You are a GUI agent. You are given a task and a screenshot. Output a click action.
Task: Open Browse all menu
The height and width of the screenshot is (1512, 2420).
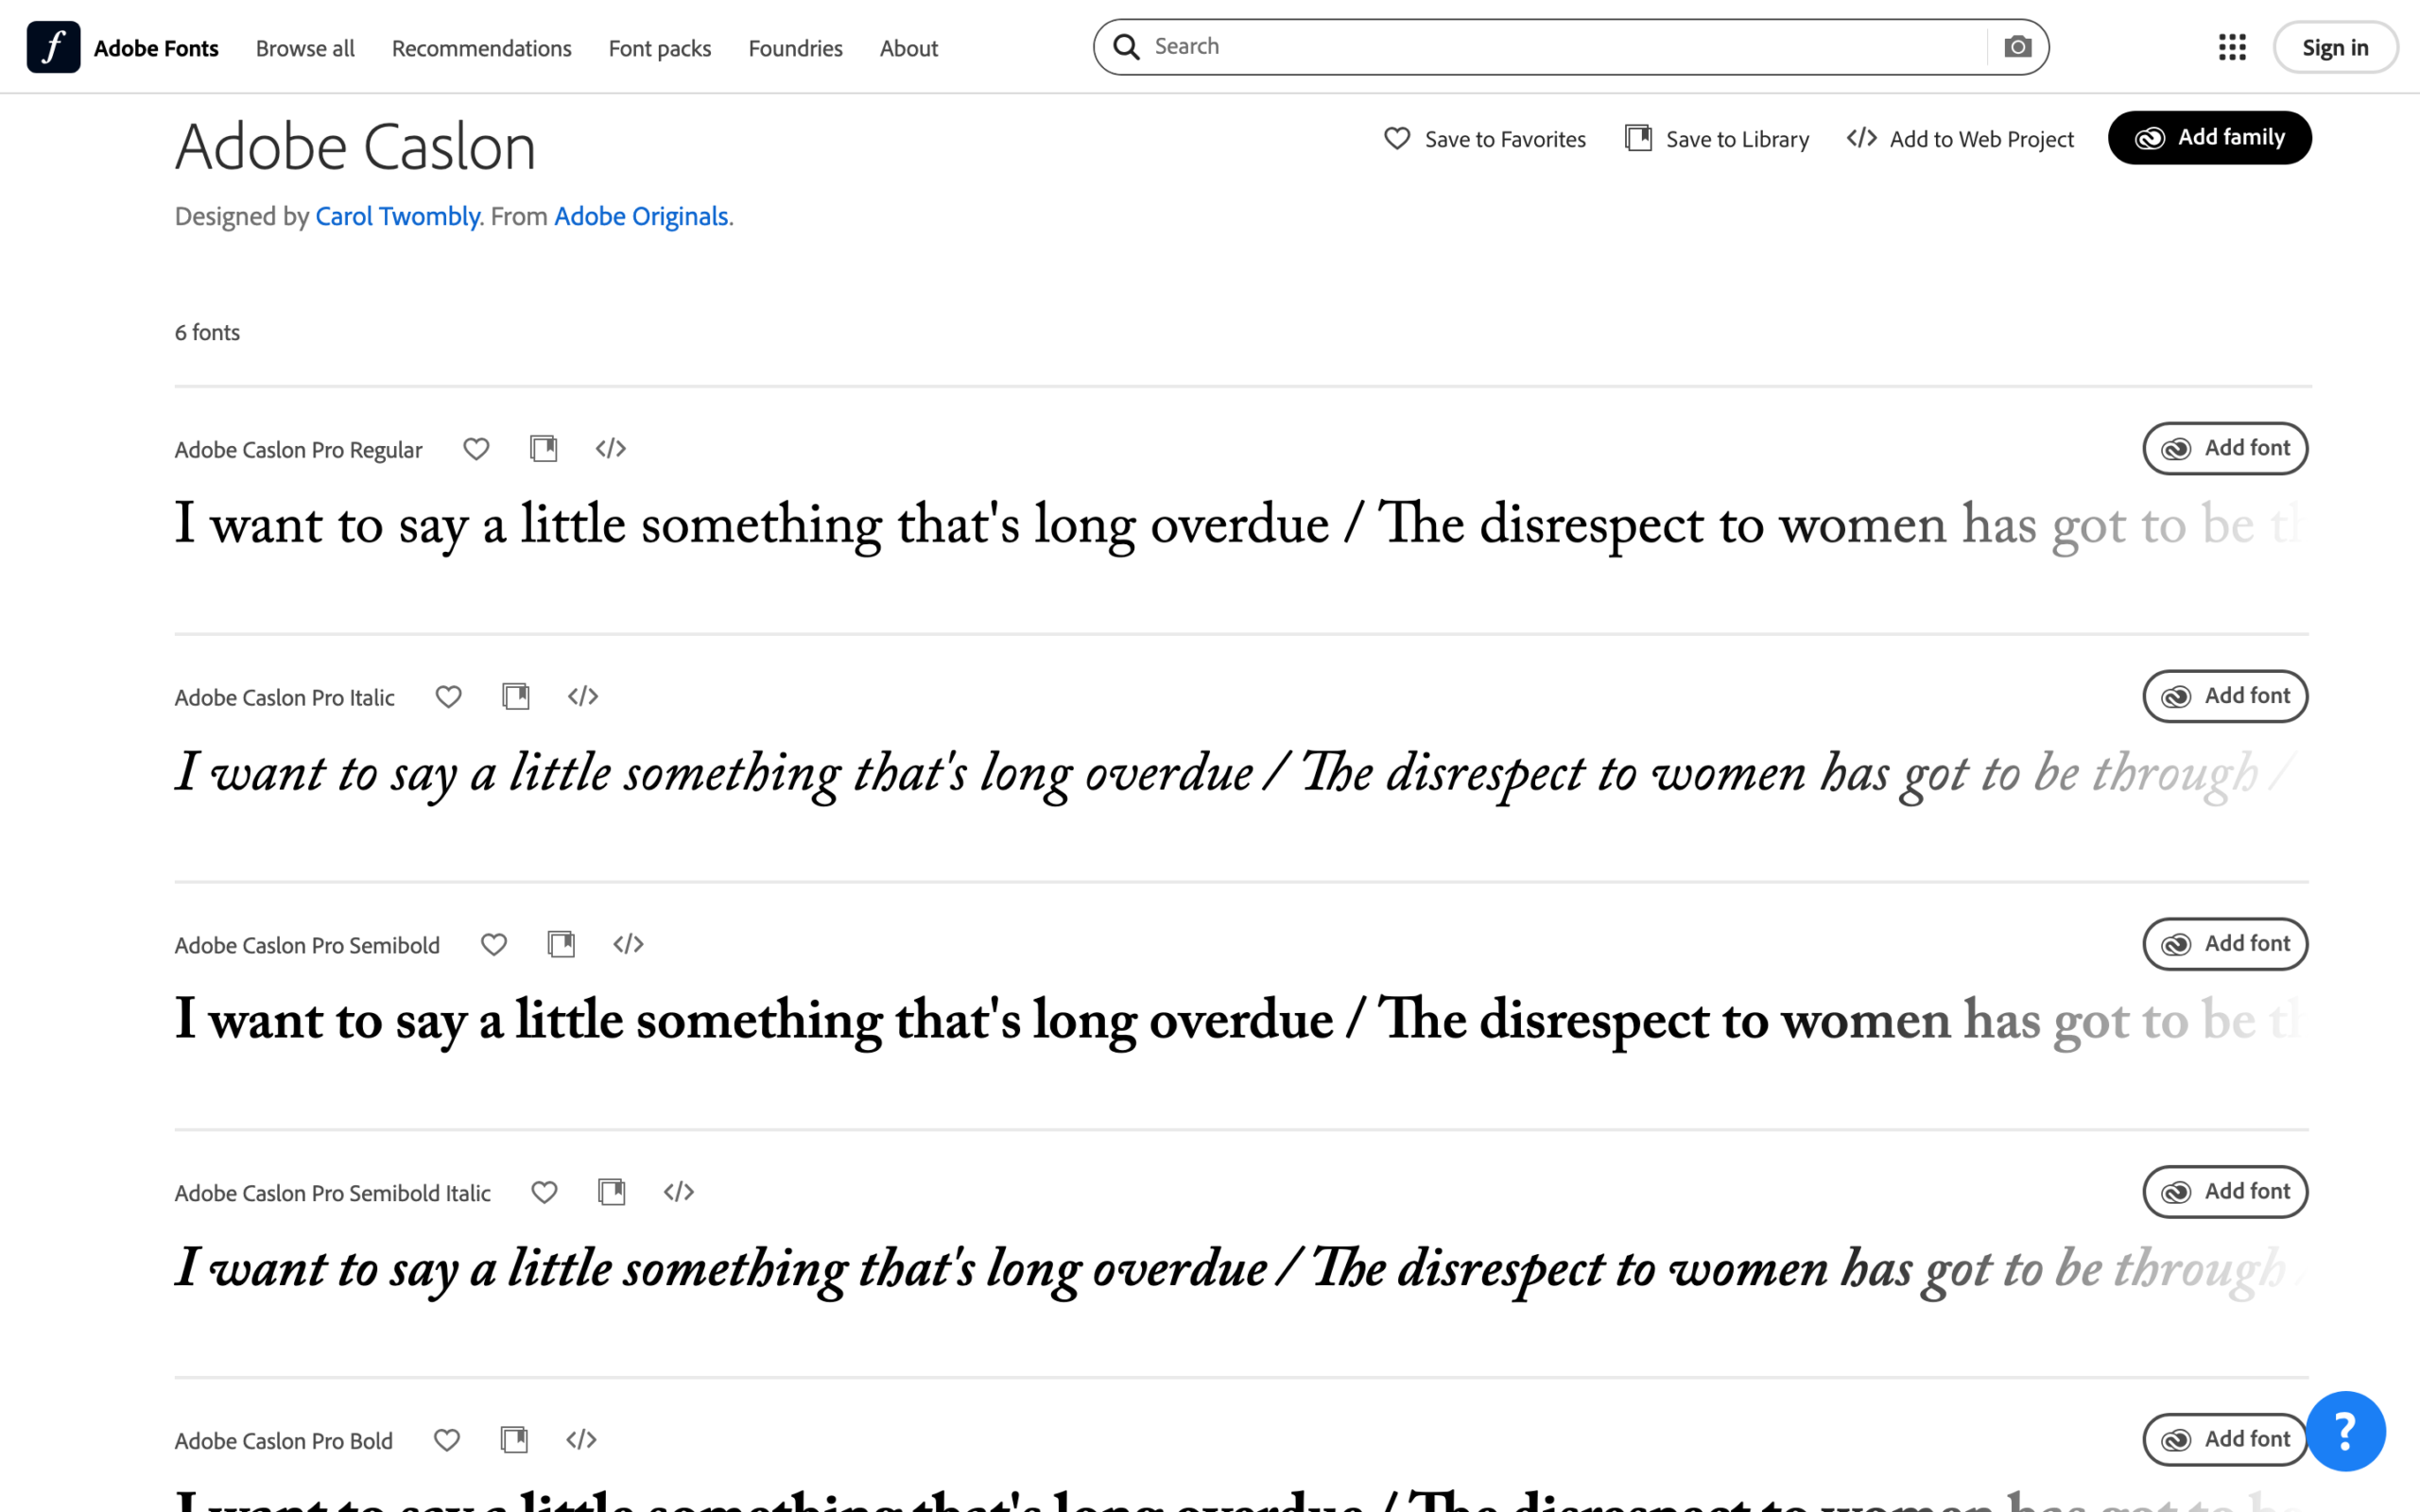pyautogui.click(x=305, y=48)
